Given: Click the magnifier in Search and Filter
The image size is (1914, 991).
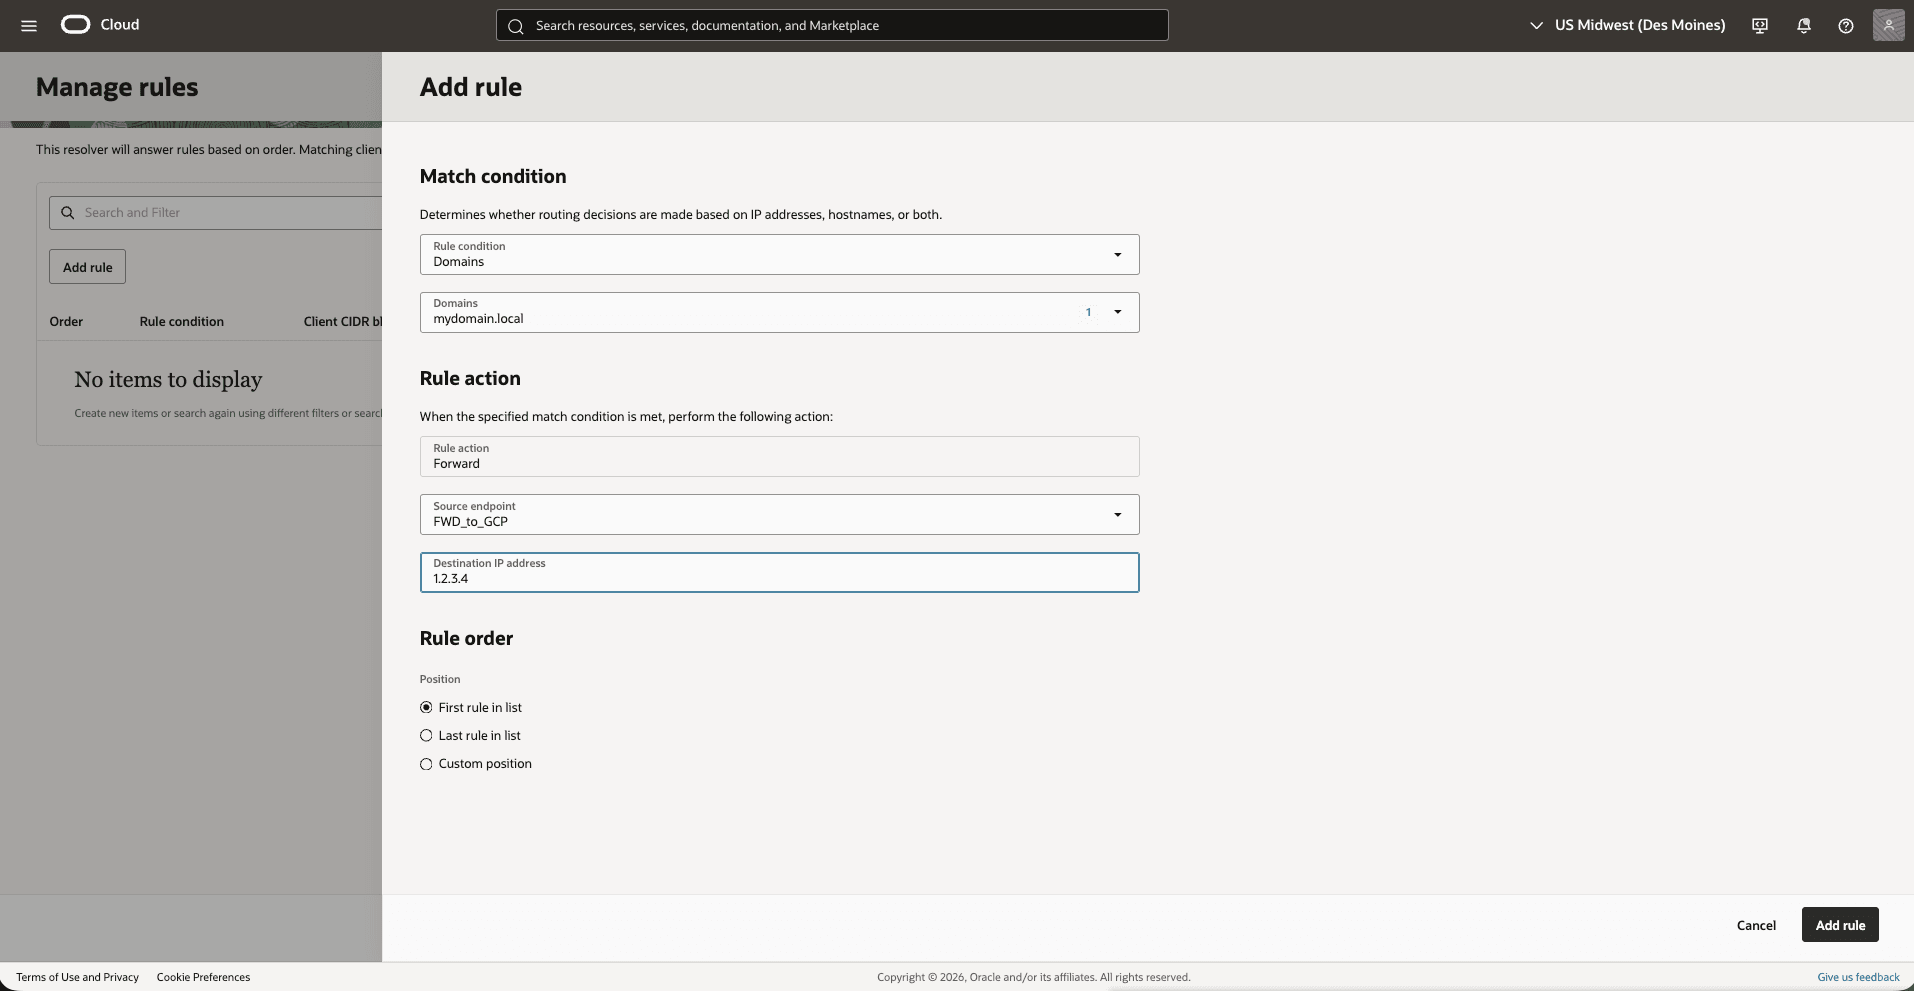Looking at the screenshot, I should 68,212.
